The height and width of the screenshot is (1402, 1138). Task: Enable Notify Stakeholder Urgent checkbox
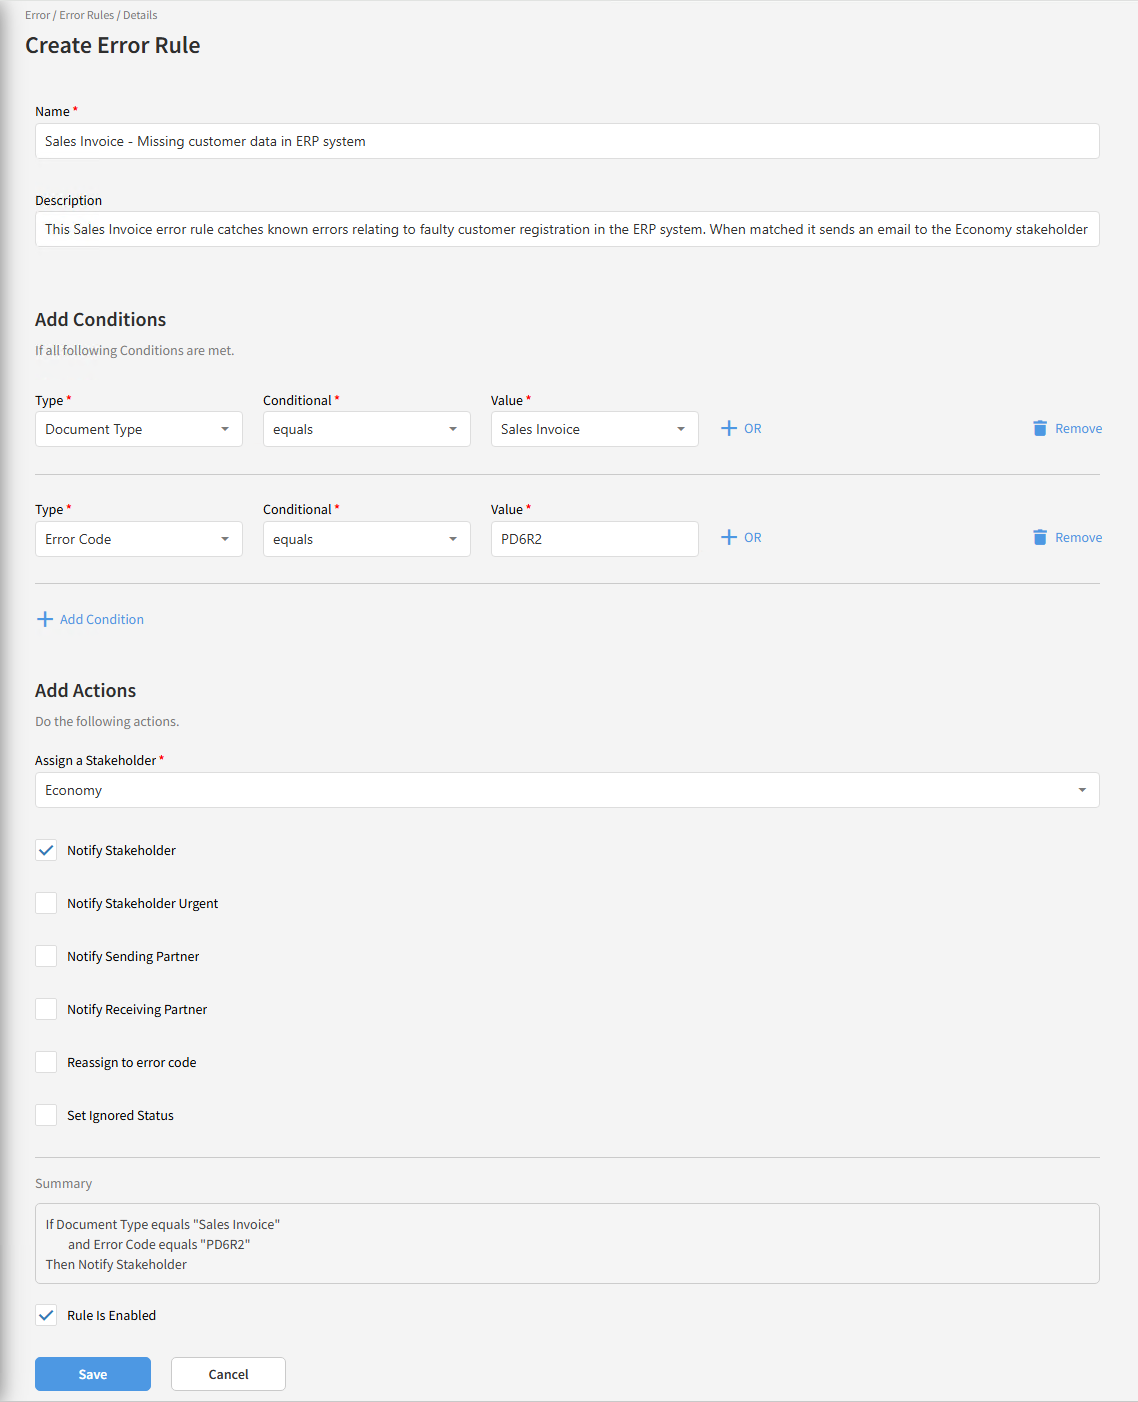point(46,904)
